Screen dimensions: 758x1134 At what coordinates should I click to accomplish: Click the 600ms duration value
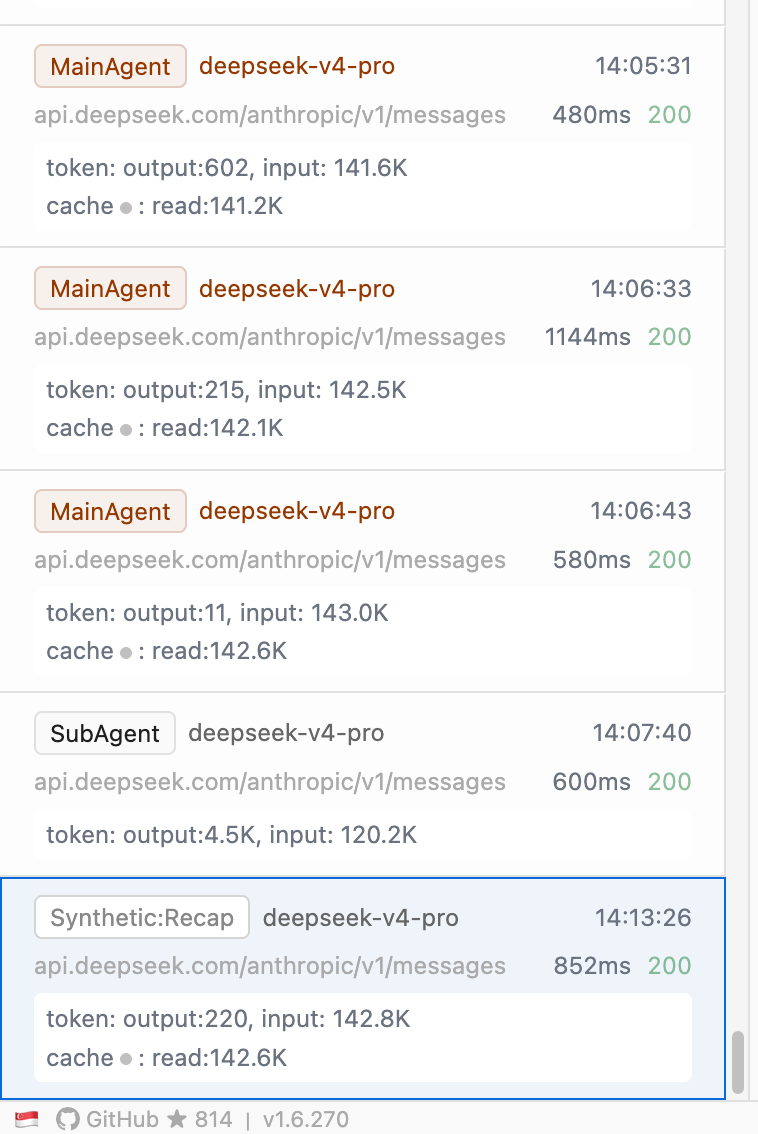click(592, 782)
